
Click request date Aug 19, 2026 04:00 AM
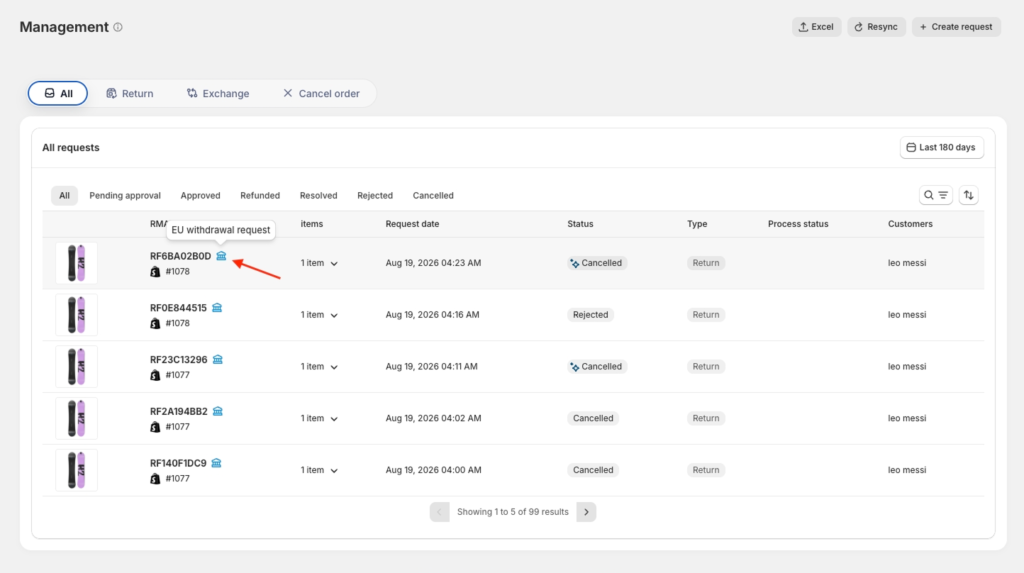pyautogui.click(x=433, y=470)
